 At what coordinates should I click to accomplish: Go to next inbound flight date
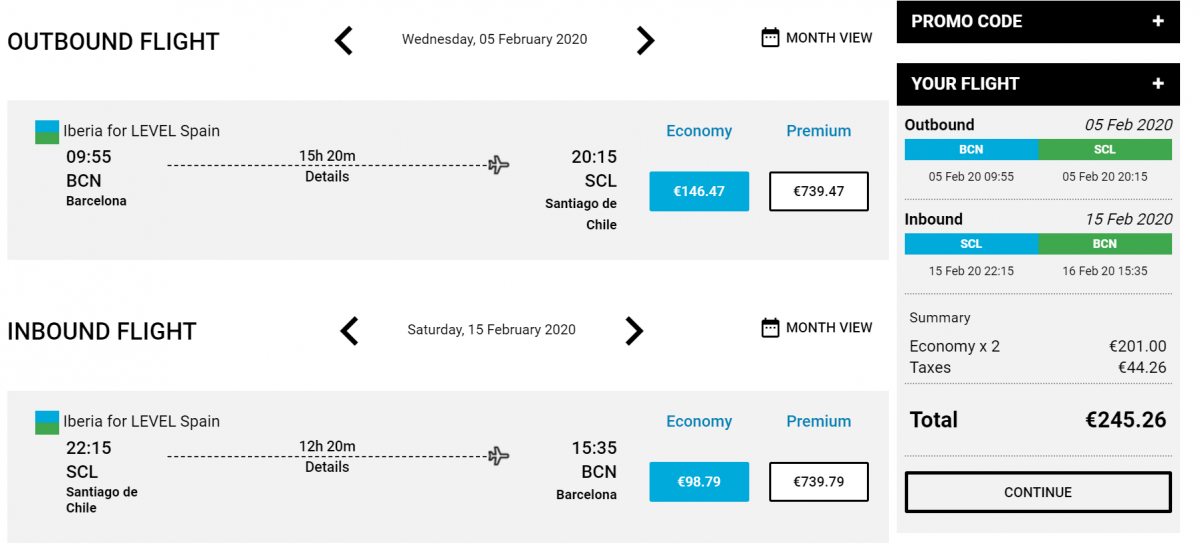click(634, 331)
